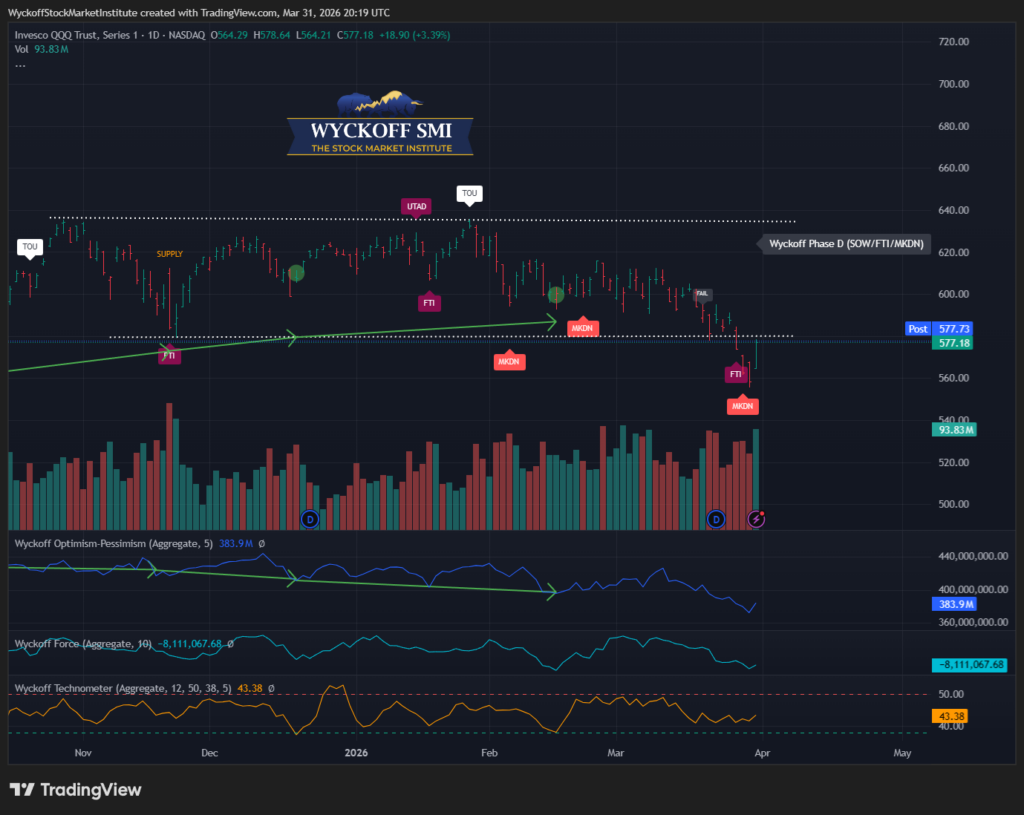
Task: Click the FAIL marker in March
Action: tap(703, 294)
